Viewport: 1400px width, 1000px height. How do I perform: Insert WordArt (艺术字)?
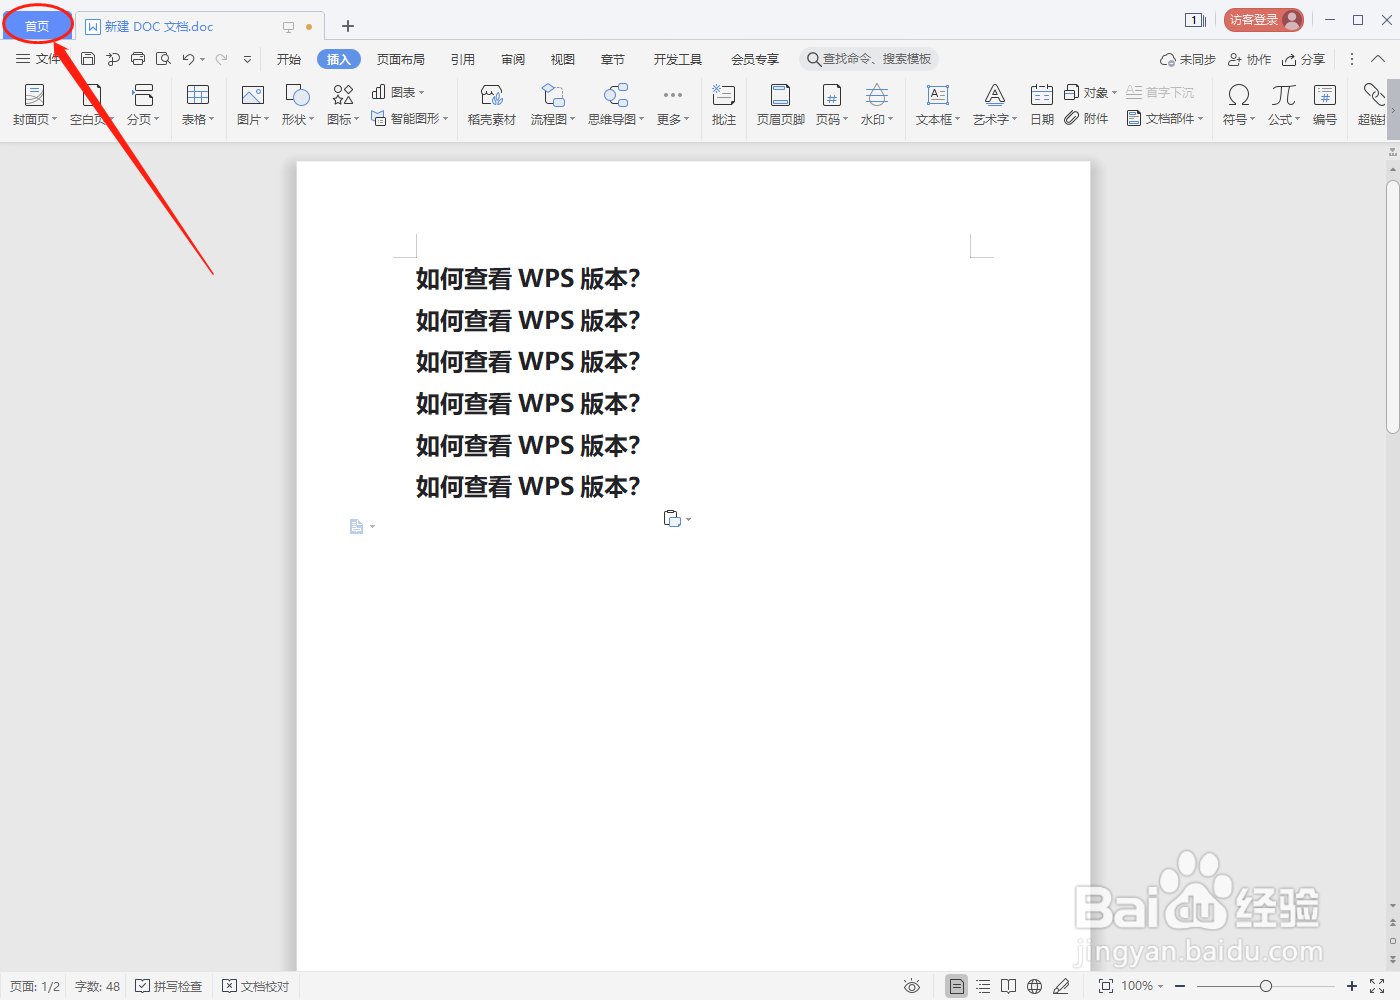pos(995,105)
